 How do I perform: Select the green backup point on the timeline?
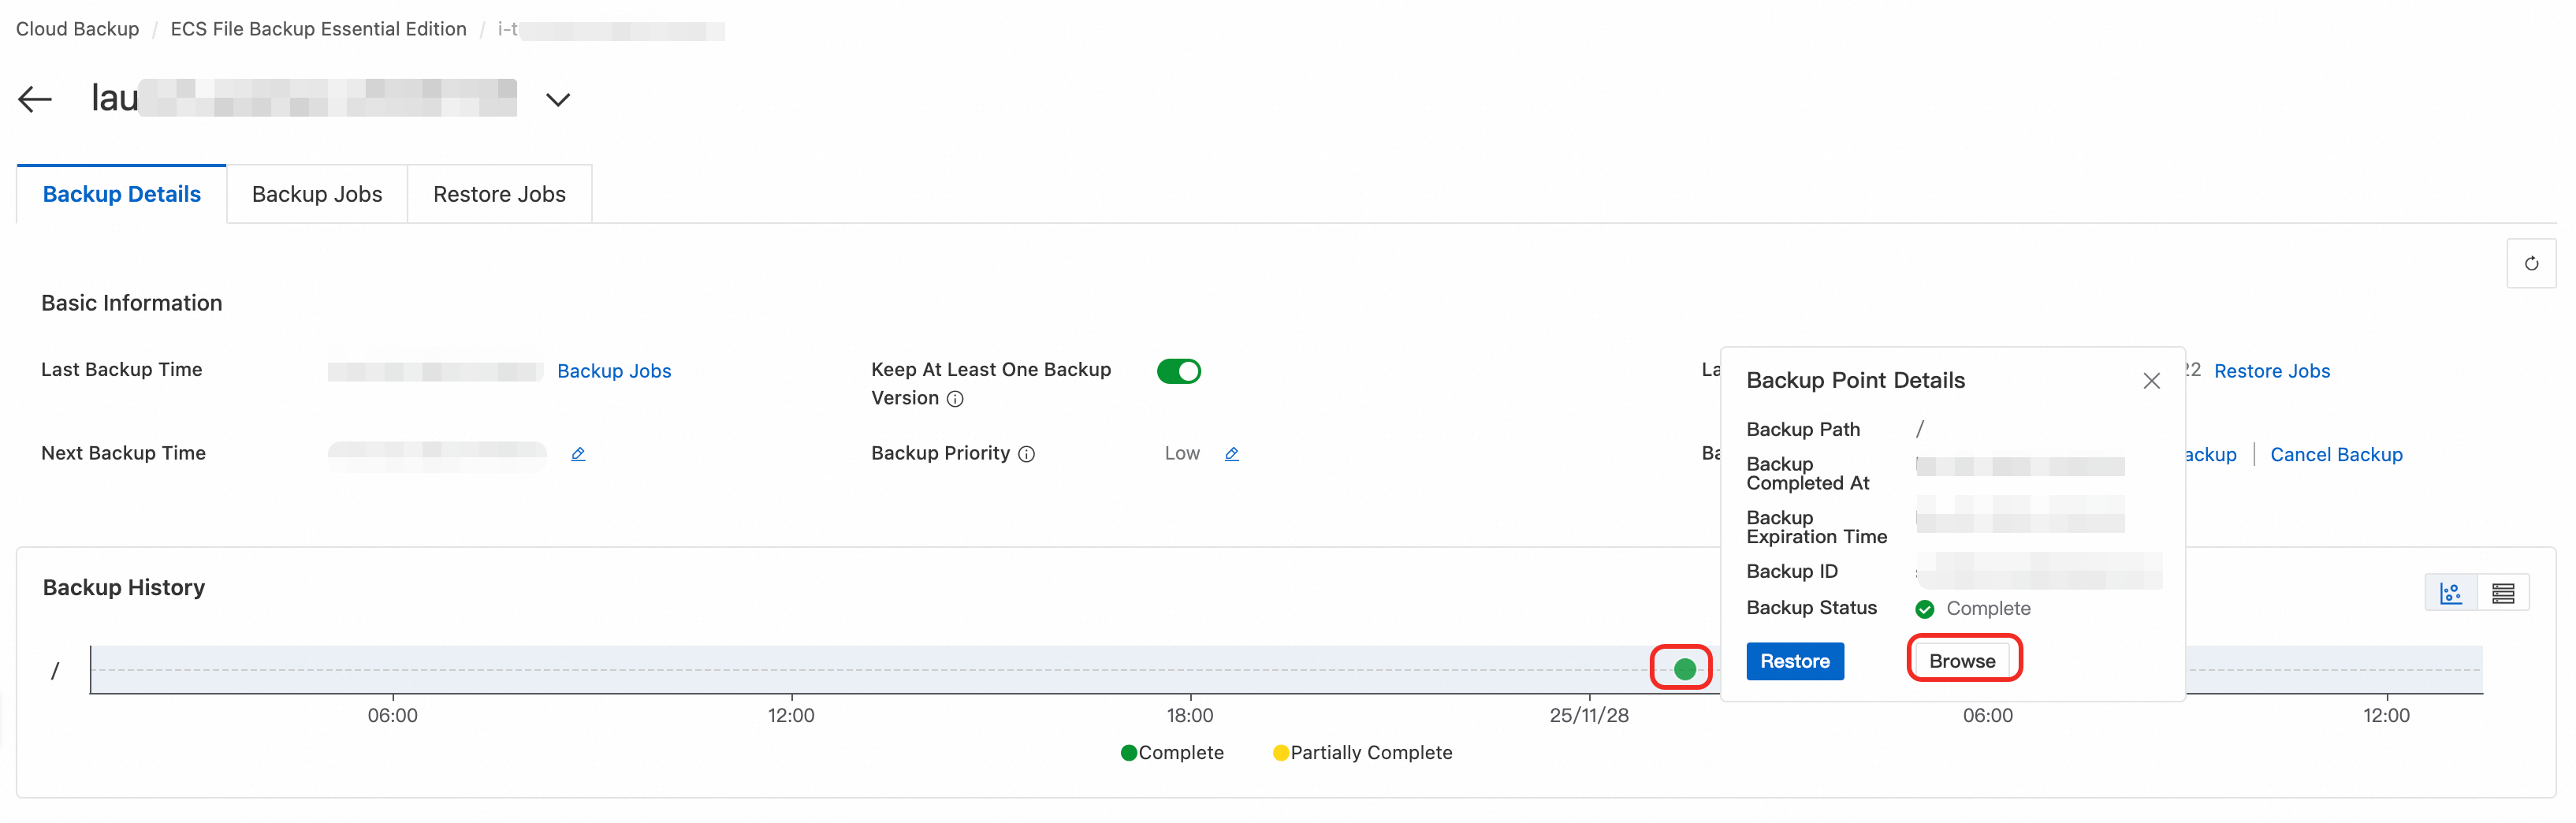tap(1685, 669)
